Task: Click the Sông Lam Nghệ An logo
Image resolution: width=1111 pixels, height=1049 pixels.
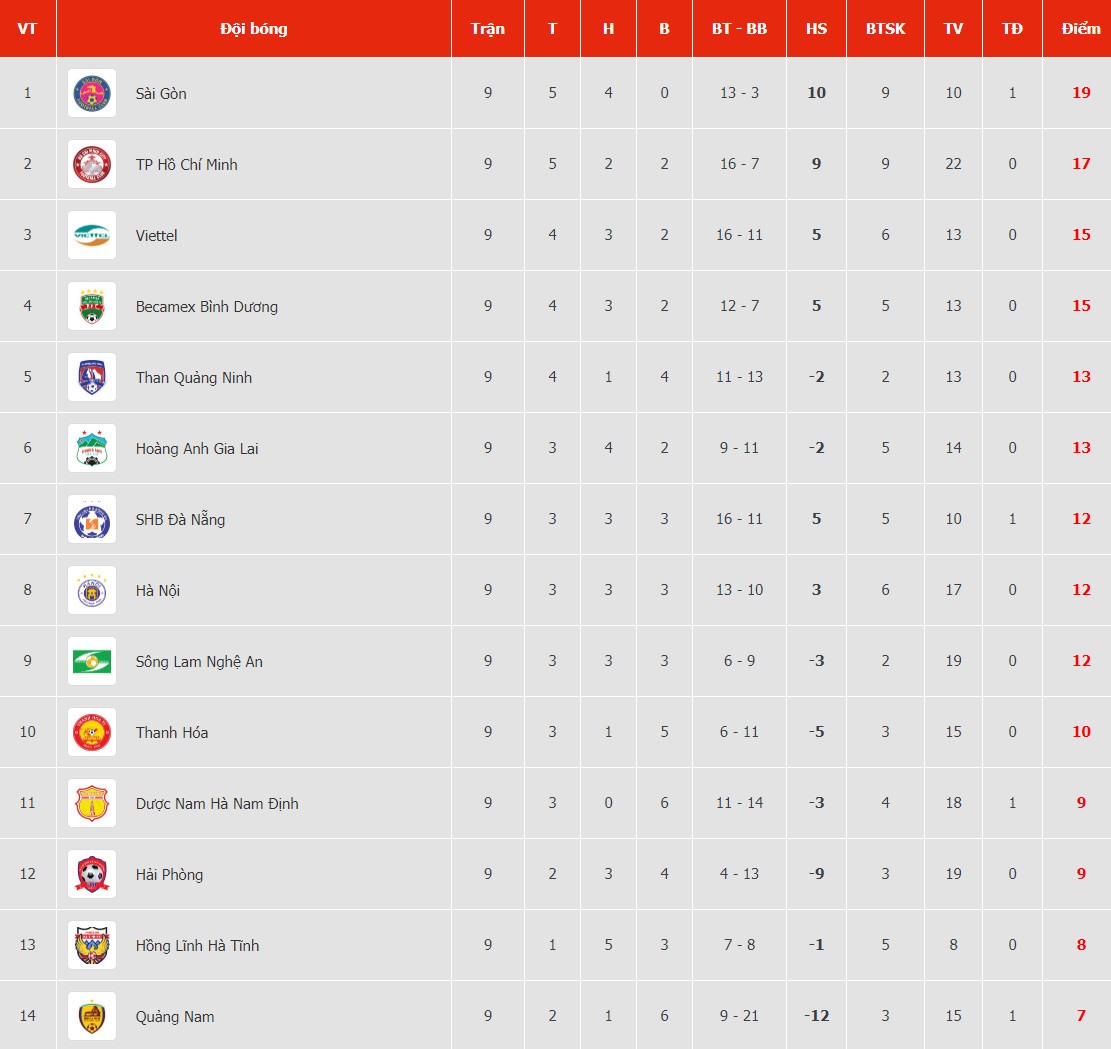Action: [x=92, y=661]
